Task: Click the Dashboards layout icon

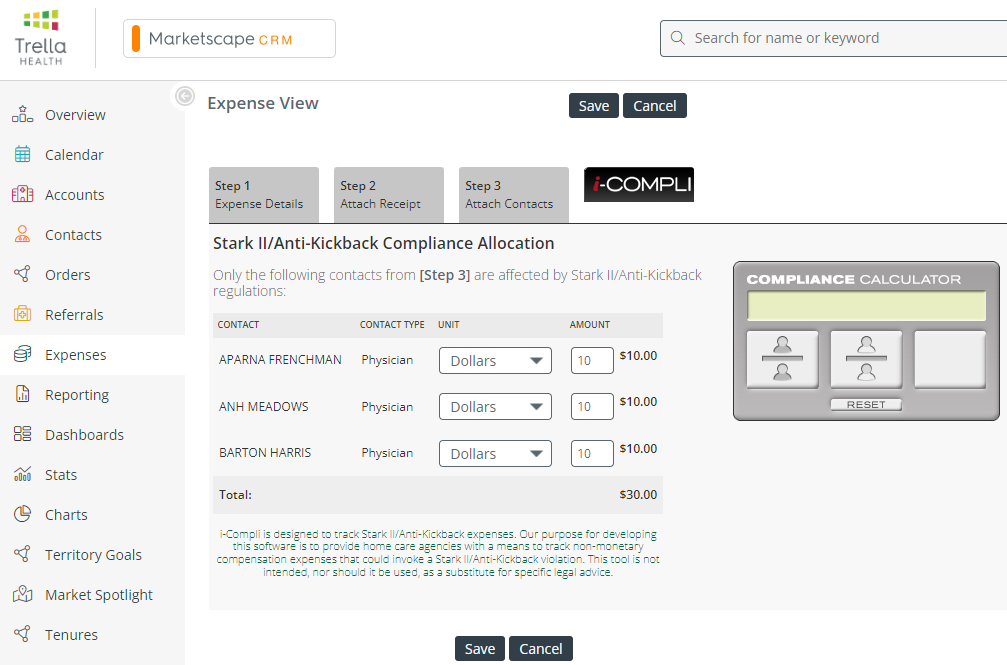Action: click(22, 434)
